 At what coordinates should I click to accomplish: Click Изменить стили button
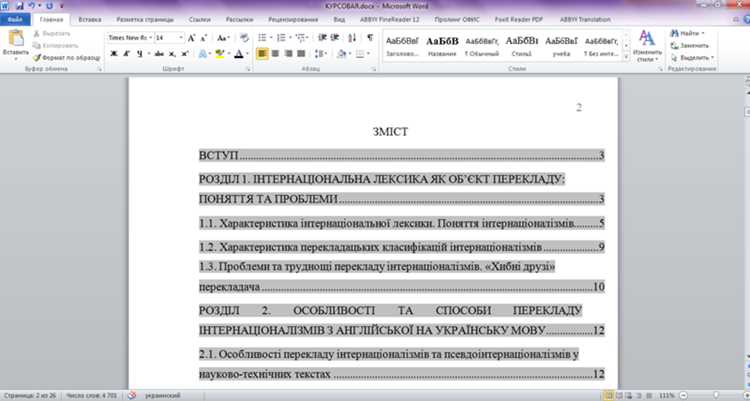point(647,46)
